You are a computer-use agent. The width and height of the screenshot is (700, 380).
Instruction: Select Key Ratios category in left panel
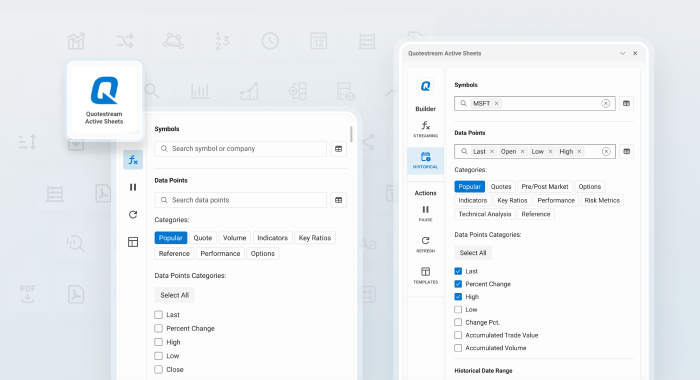coord(315,238)
